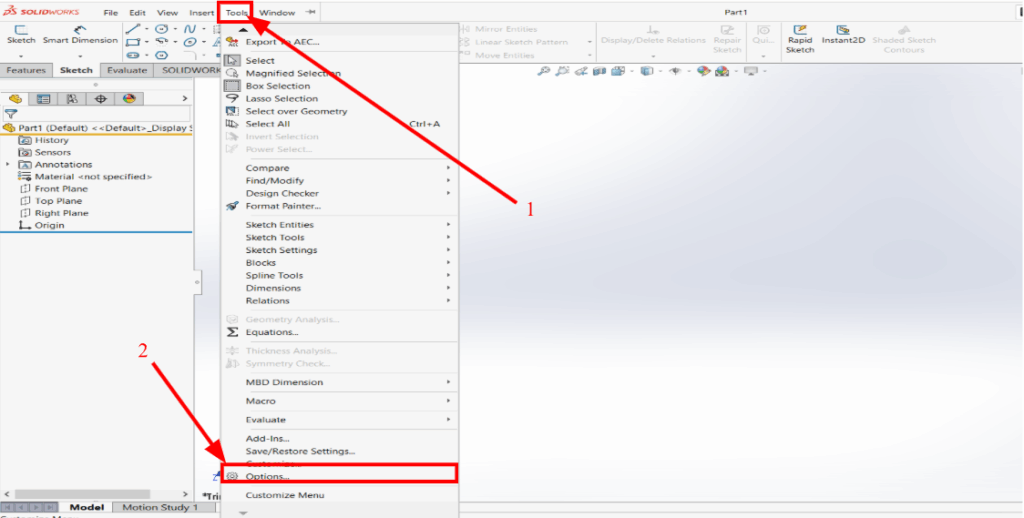Open the Macro submenu
Viewport: 1024px width, 518px height.
point(340,401)
